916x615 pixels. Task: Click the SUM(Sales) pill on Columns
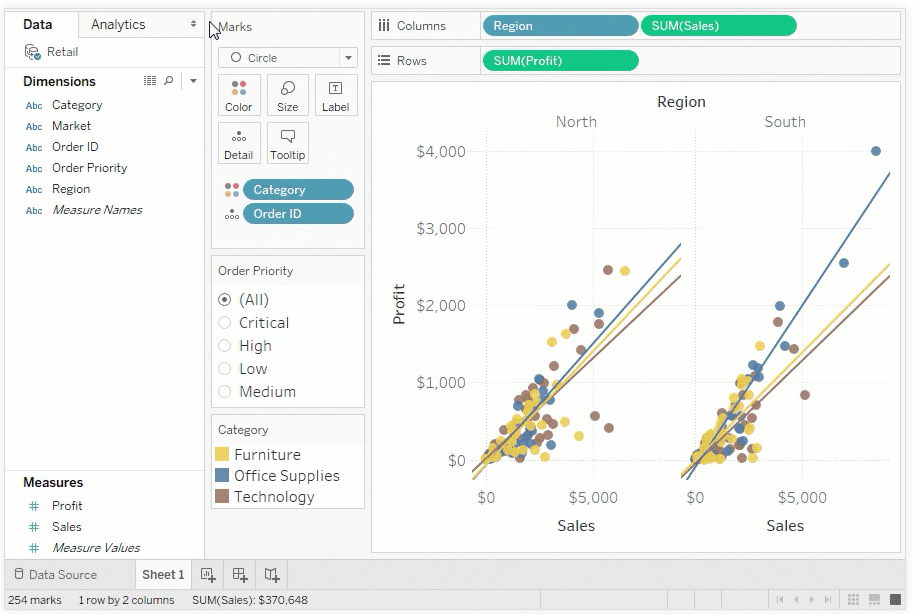718,26
